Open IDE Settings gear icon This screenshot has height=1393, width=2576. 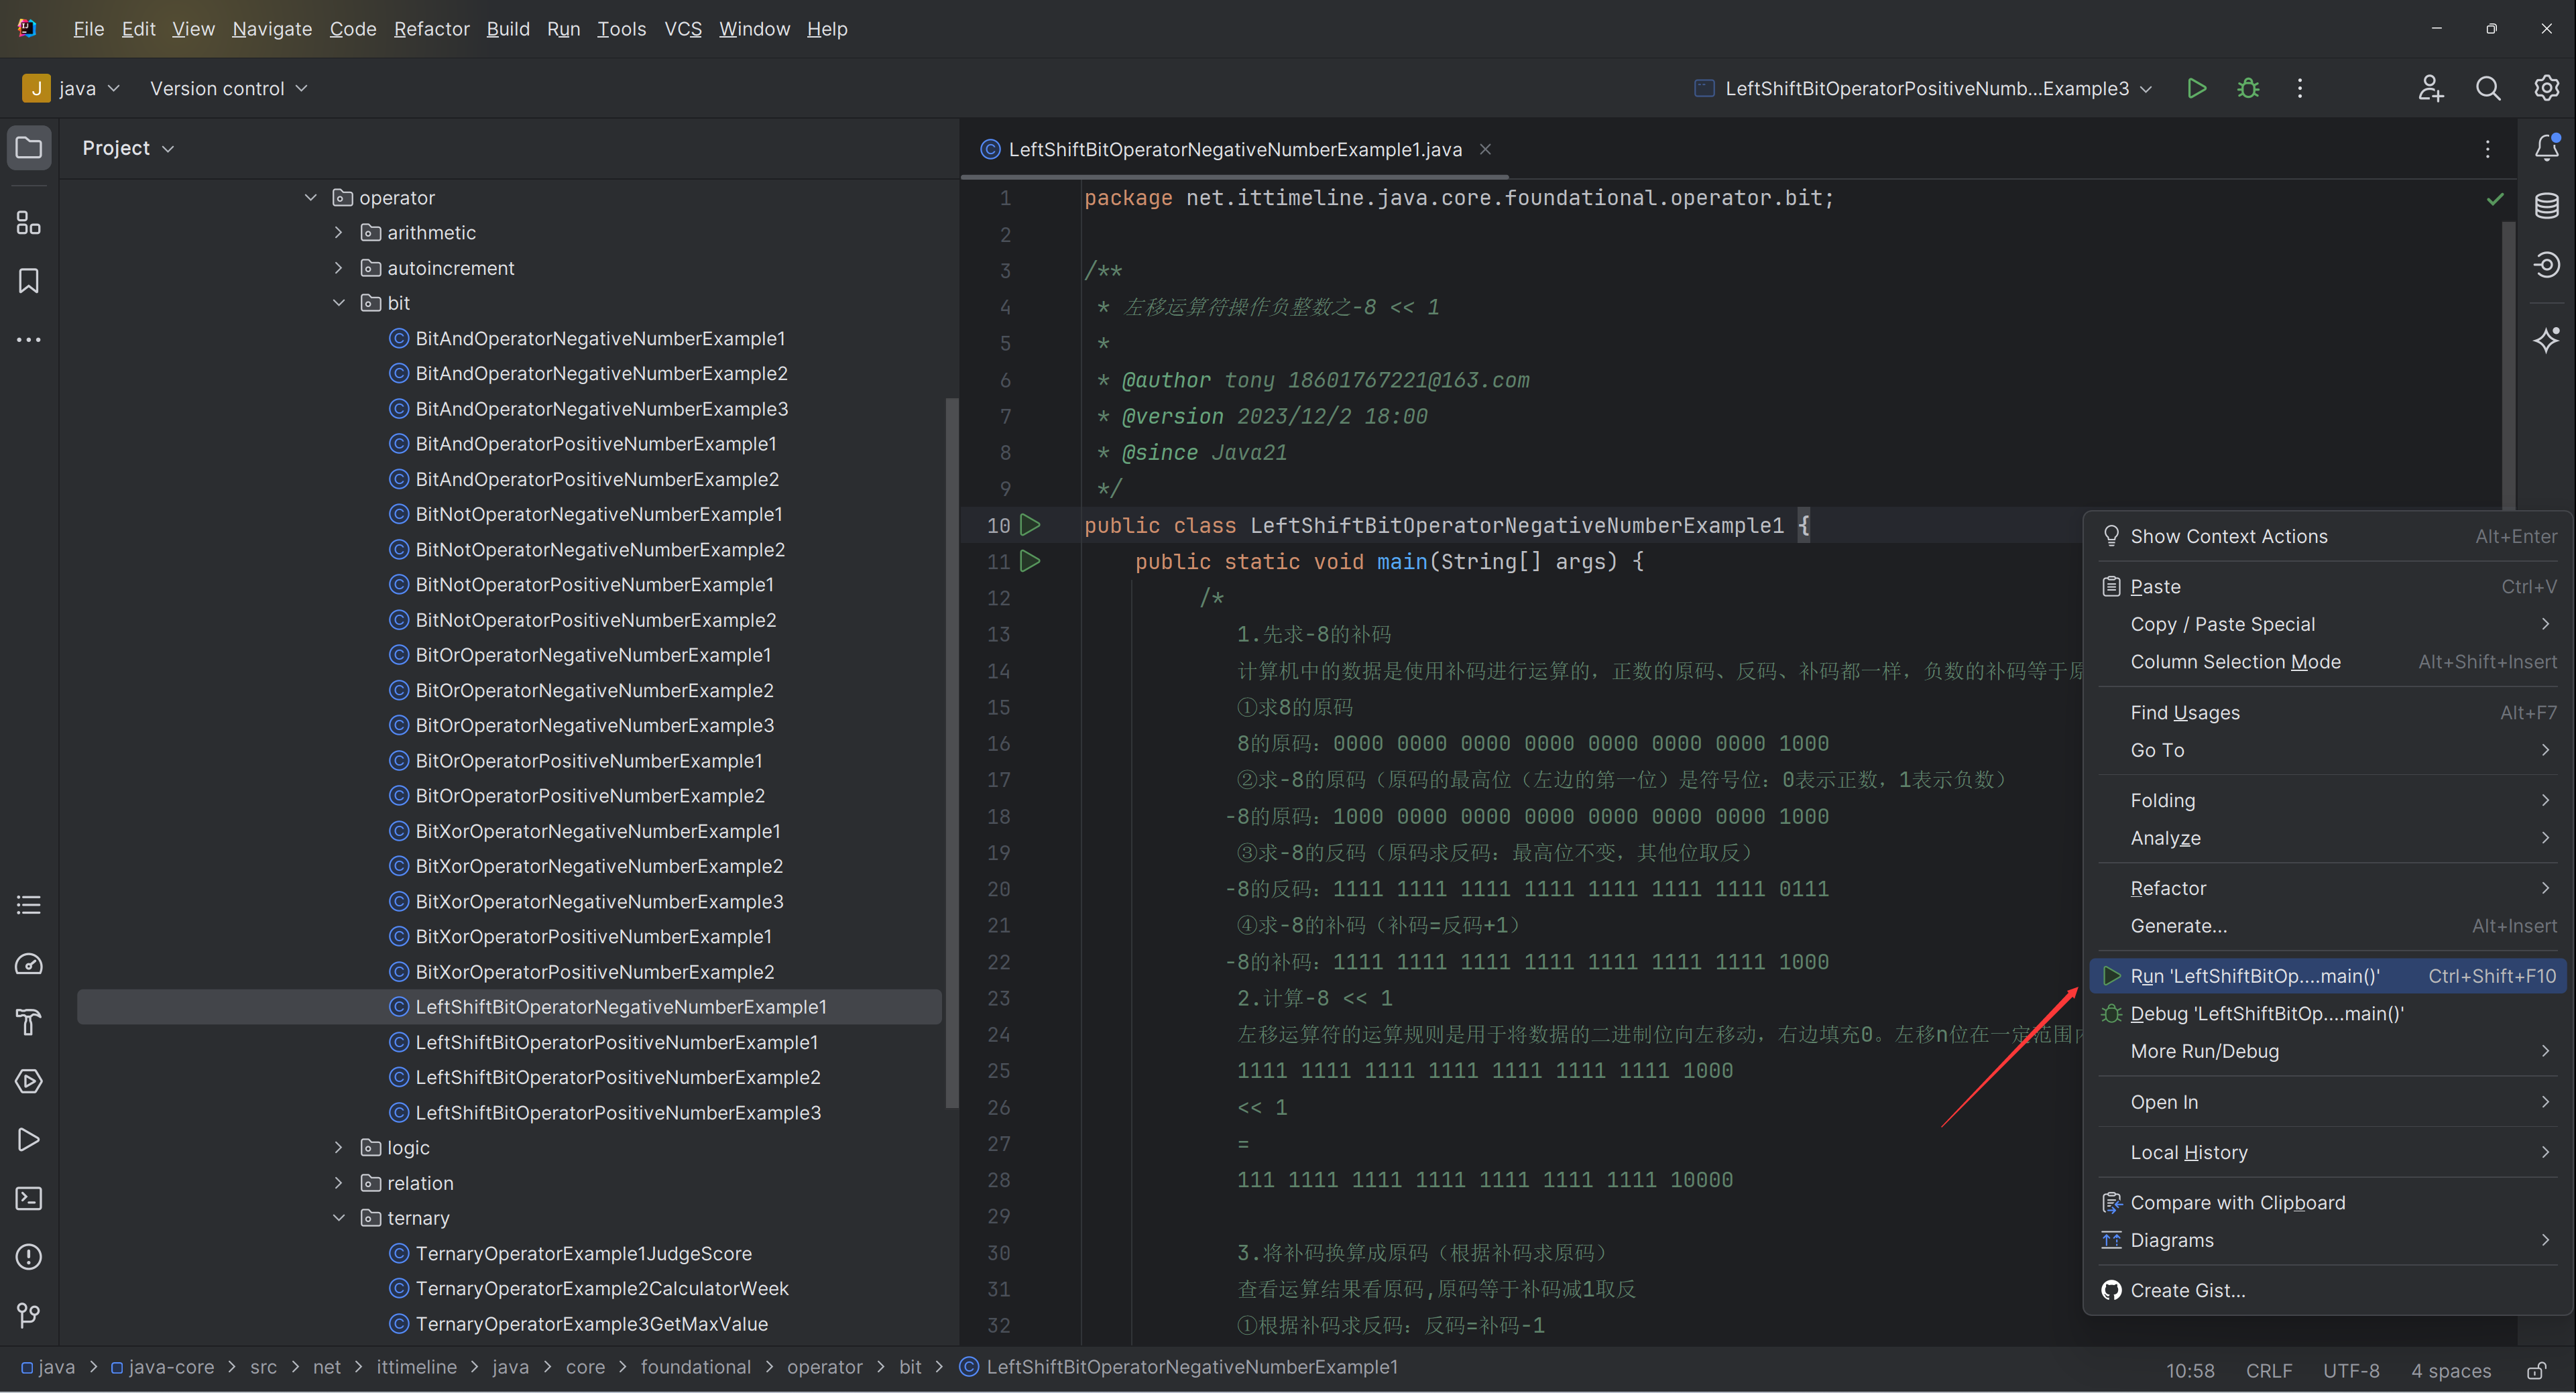click(x=2546, y=88)
